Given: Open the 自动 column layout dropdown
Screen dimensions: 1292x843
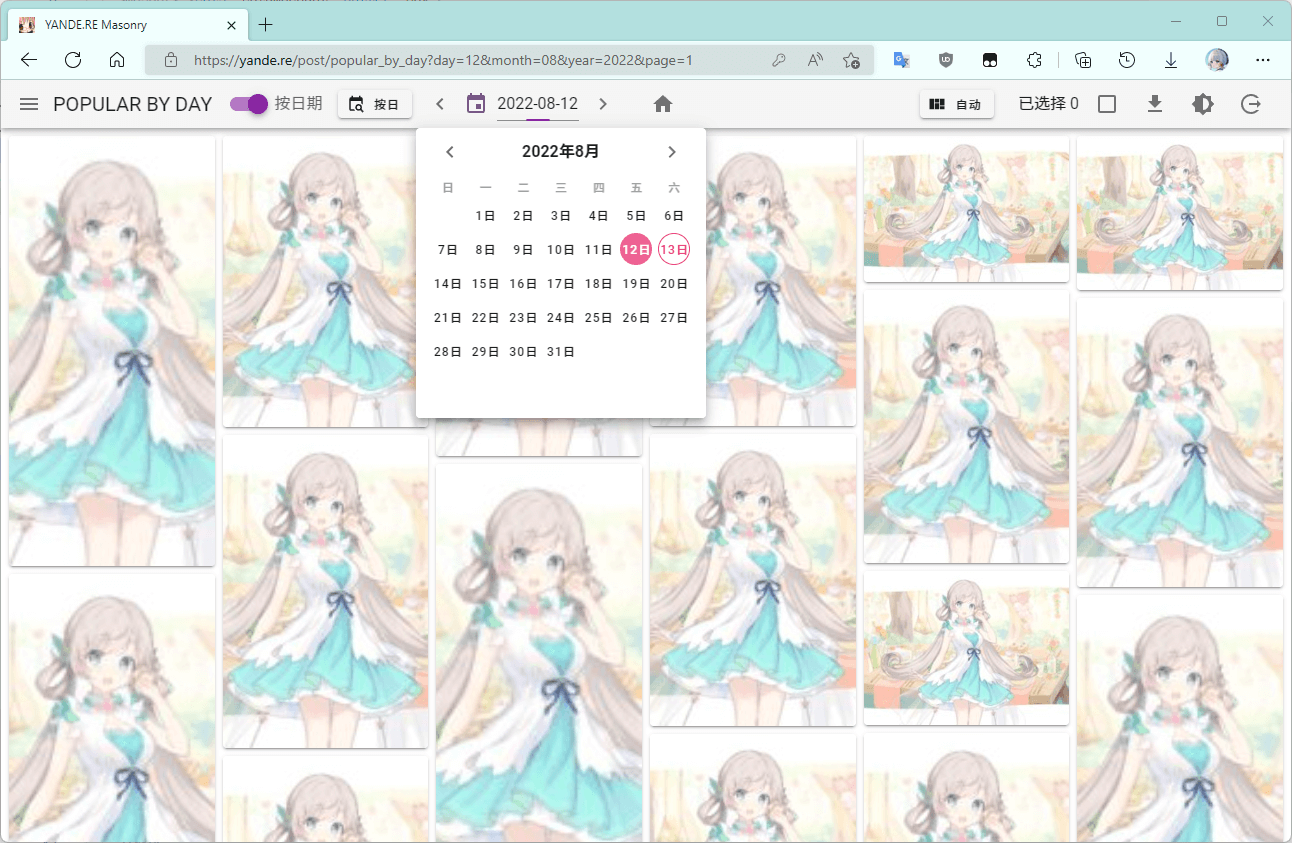Looking at the screenshot, I should click(x=957, y=104).
